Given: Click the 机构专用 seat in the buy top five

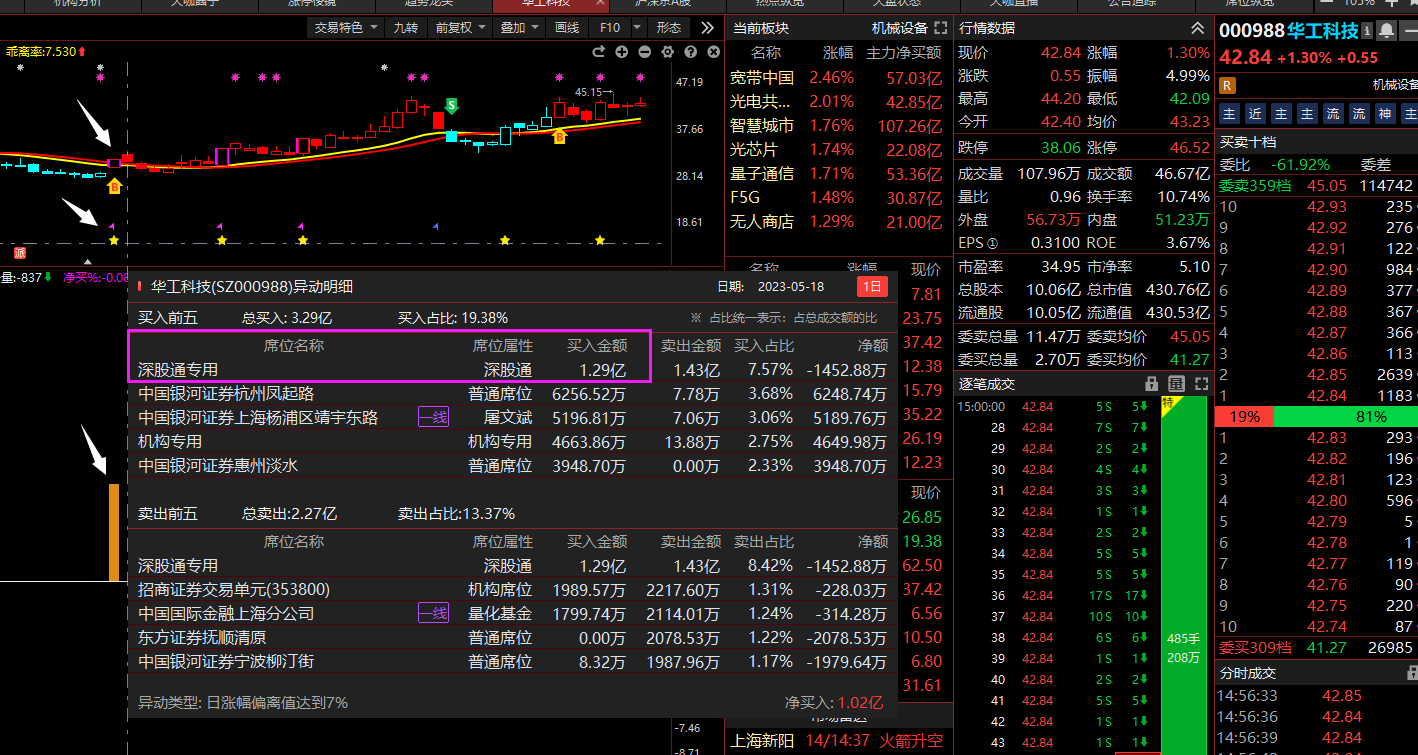Looking at the screenshot, I should [513, 442].
